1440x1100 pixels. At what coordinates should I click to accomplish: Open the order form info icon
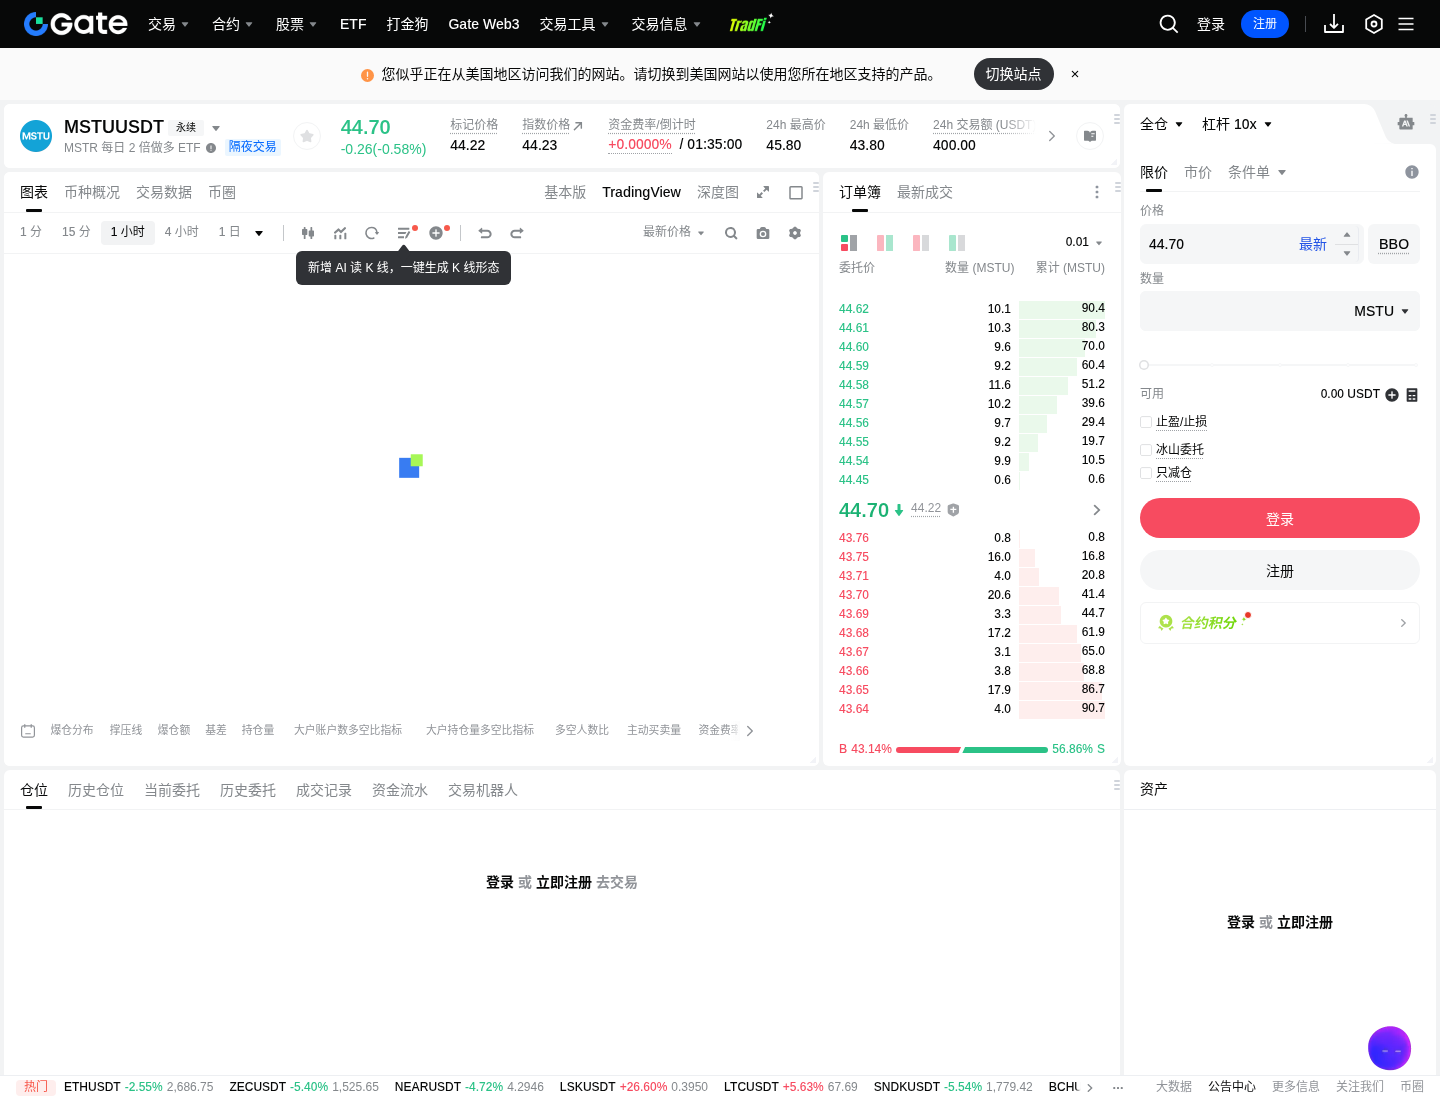[1412, 172]
